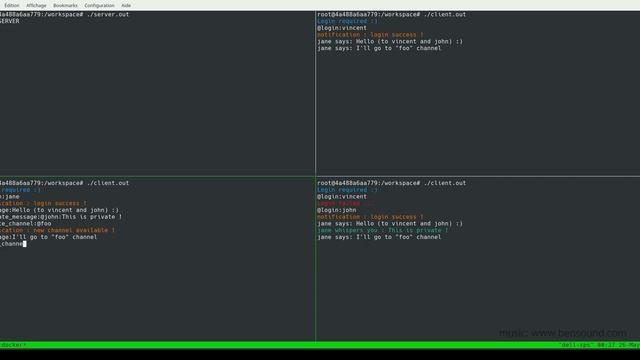
Task: Click the 'ate_message:@john:This is private !' line
Action: 61,217
